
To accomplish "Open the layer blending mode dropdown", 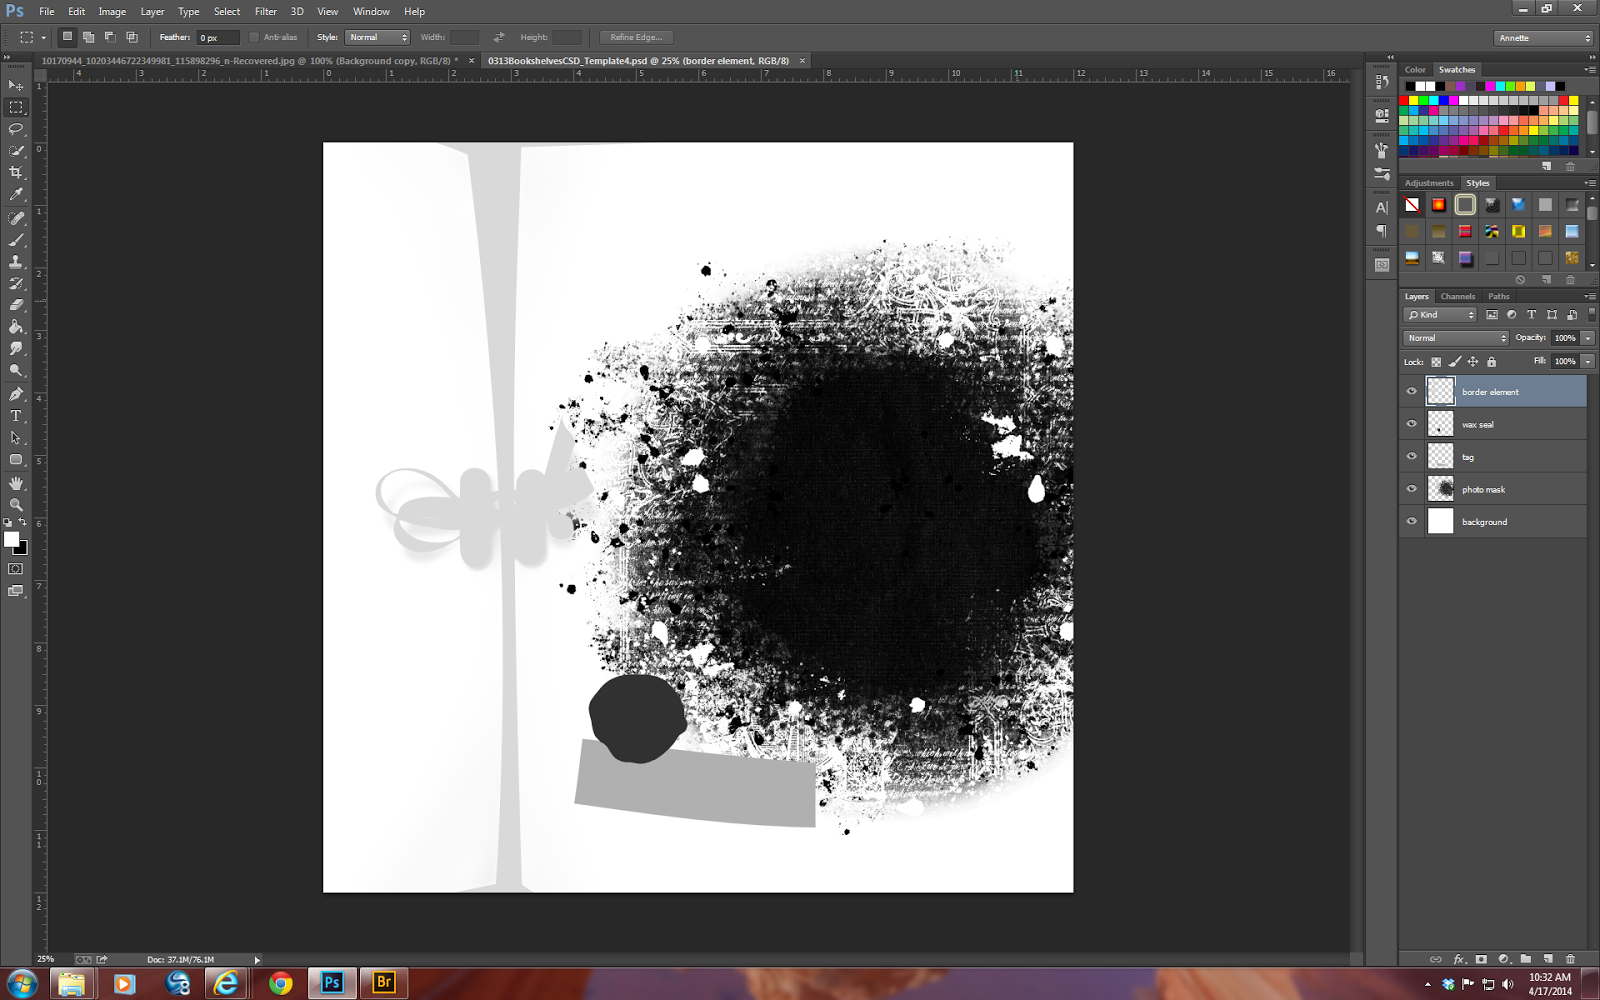I will click(x=1455, y=338).
